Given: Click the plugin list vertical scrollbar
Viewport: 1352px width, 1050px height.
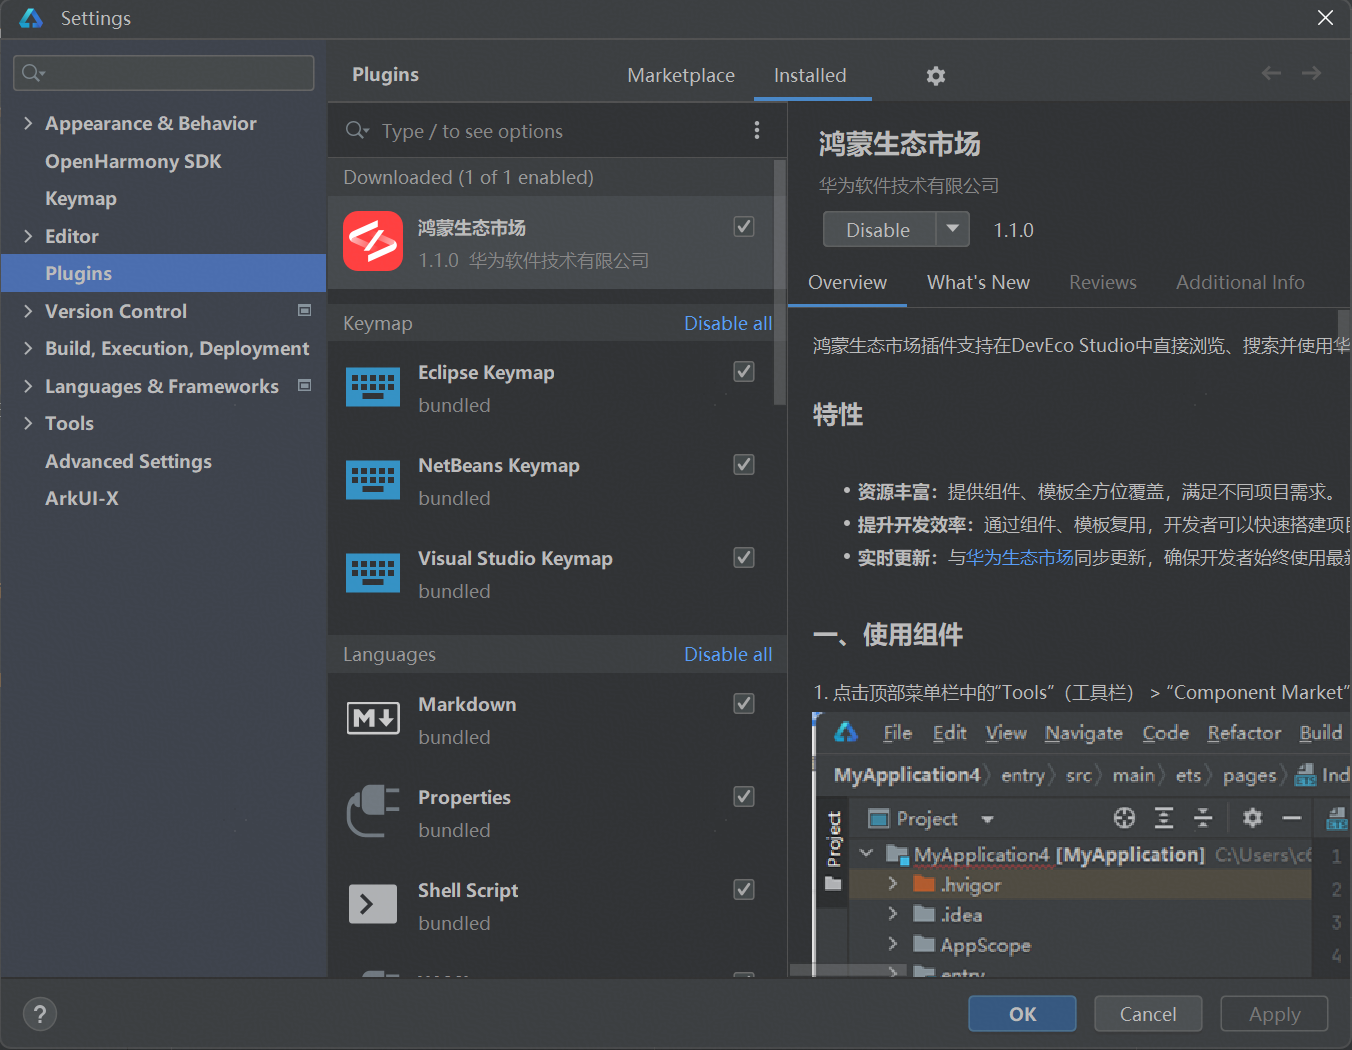Looking at the screenshot, I should [x=780, y=282].
